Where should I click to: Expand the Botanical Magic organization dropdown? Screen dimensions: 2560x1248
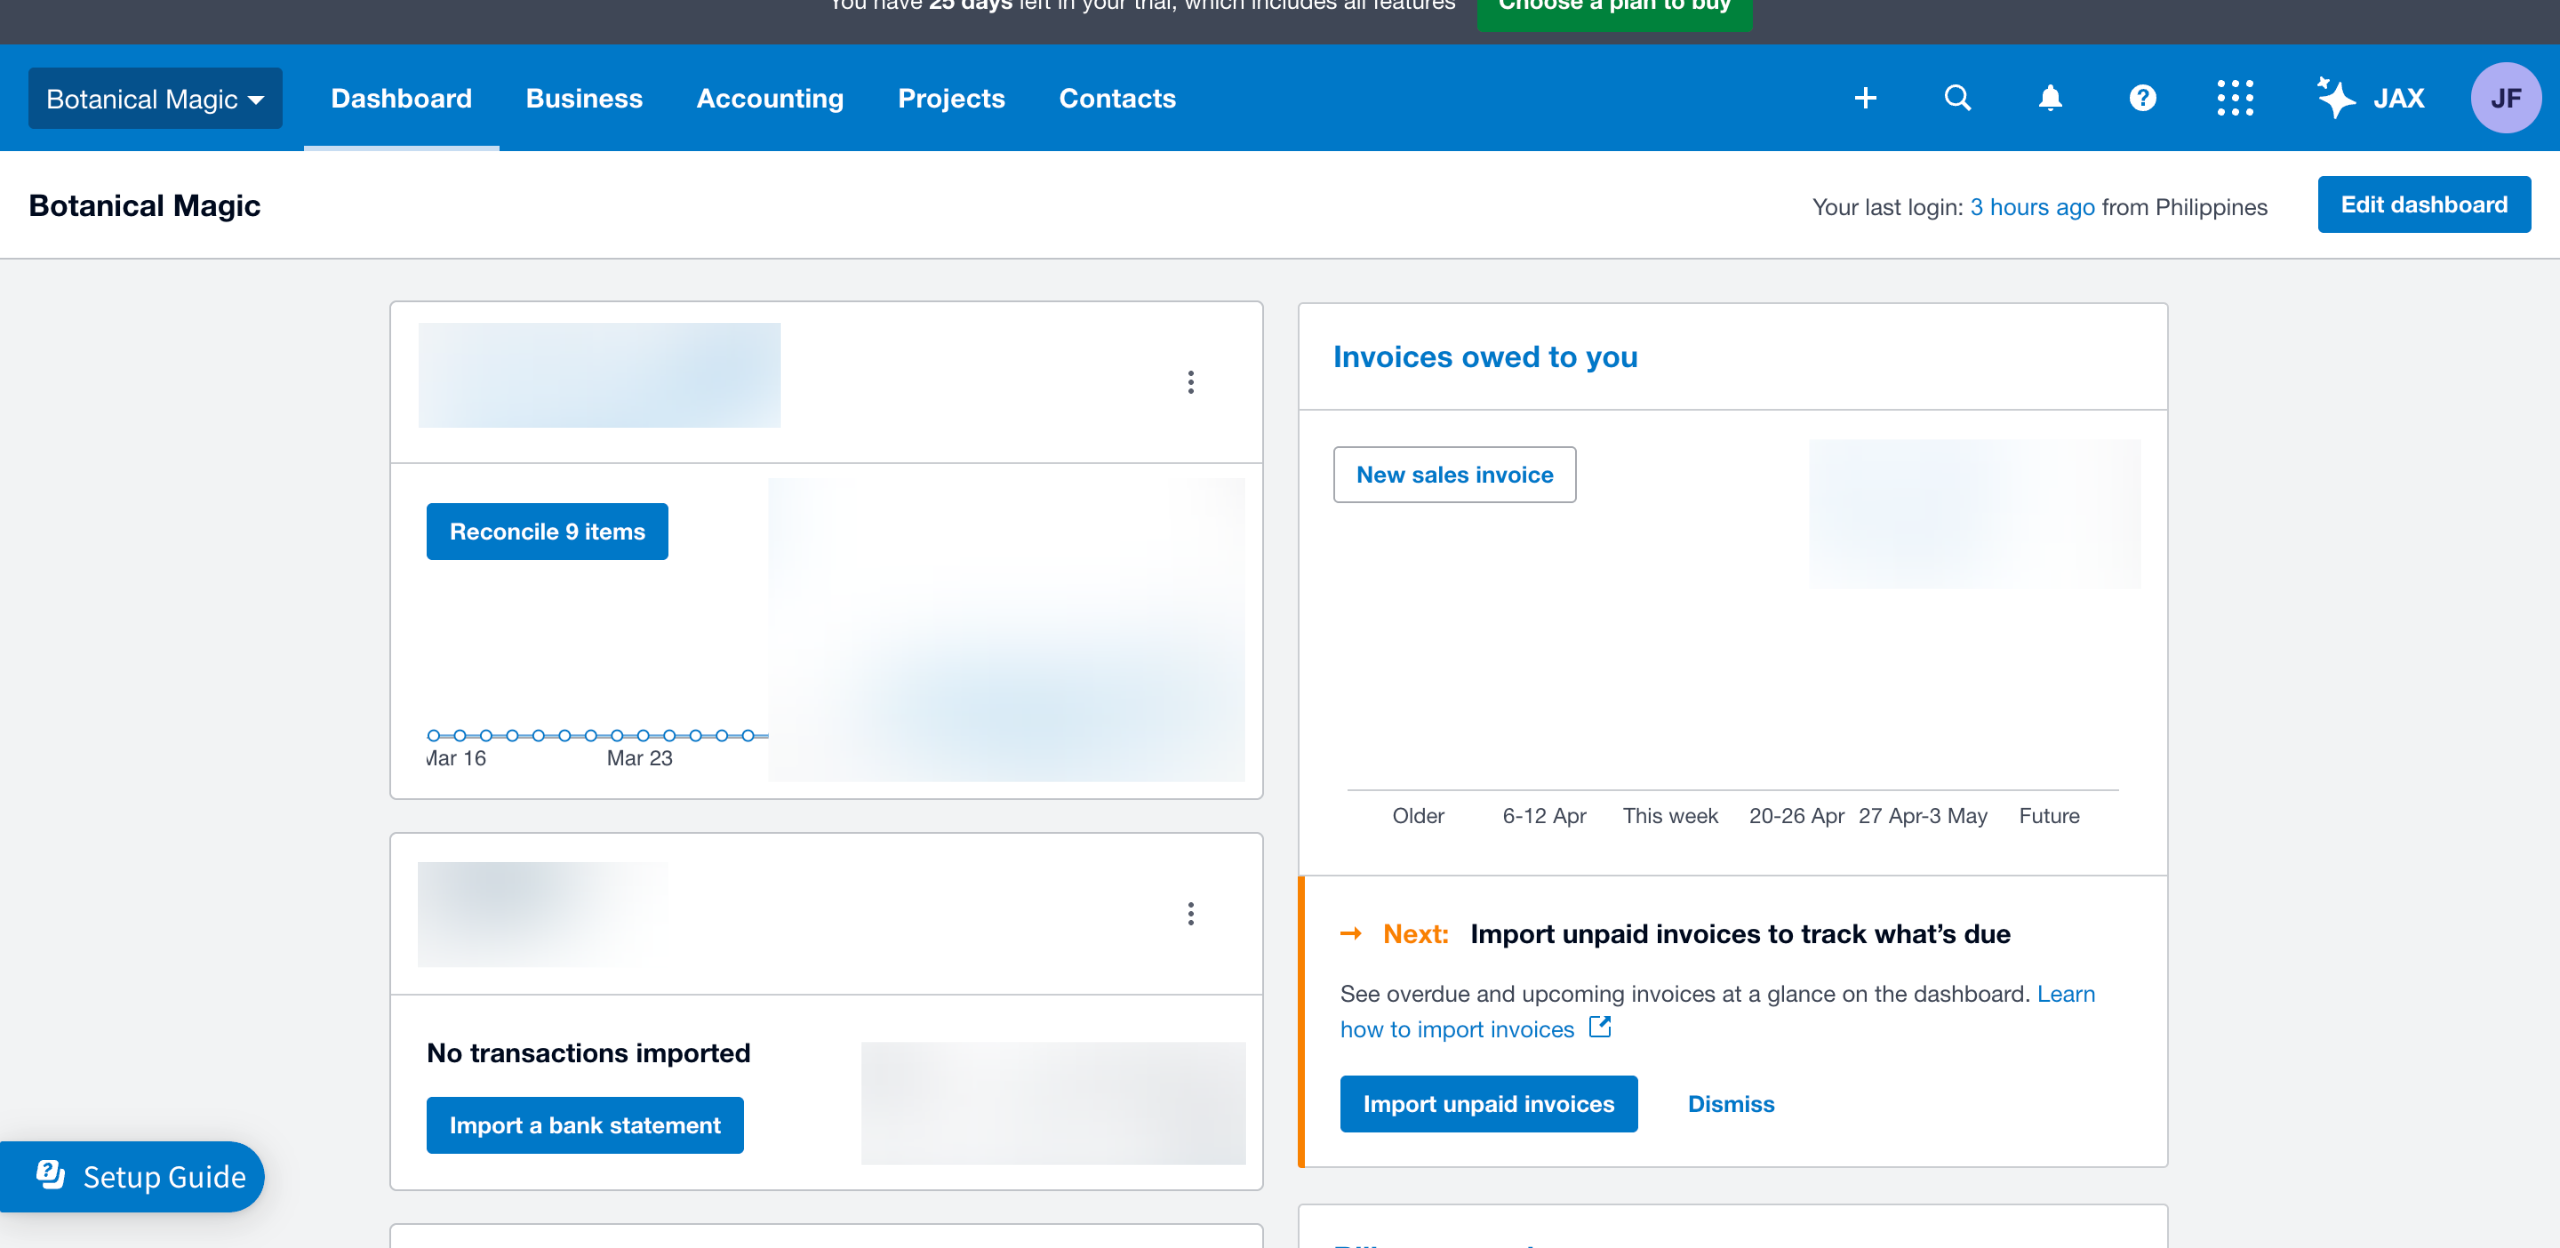(155, 98)
